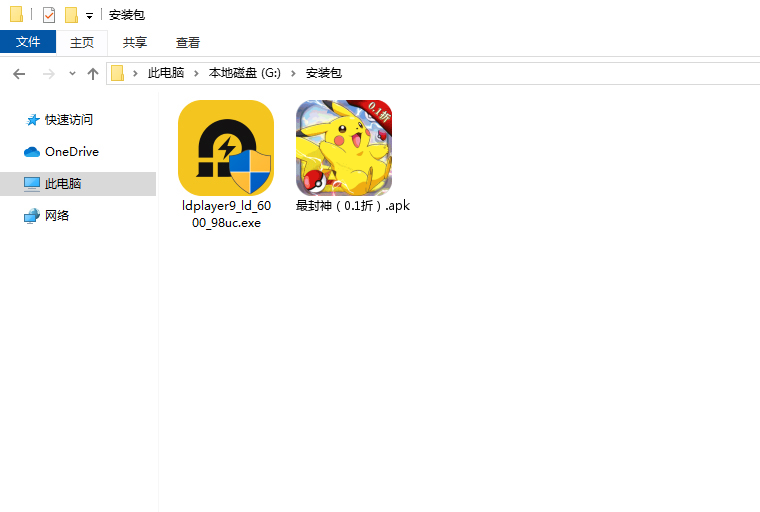Click the Forward navigation arrow
The width and height of the screenshot is (760, 512).
tap(48, 74)
